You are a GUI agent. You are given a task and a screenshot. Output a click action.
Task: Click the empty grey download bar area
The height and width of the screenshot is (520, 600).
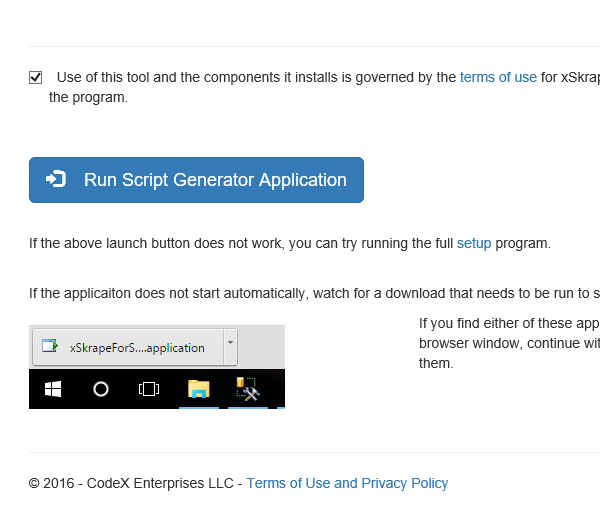(262, 347)
